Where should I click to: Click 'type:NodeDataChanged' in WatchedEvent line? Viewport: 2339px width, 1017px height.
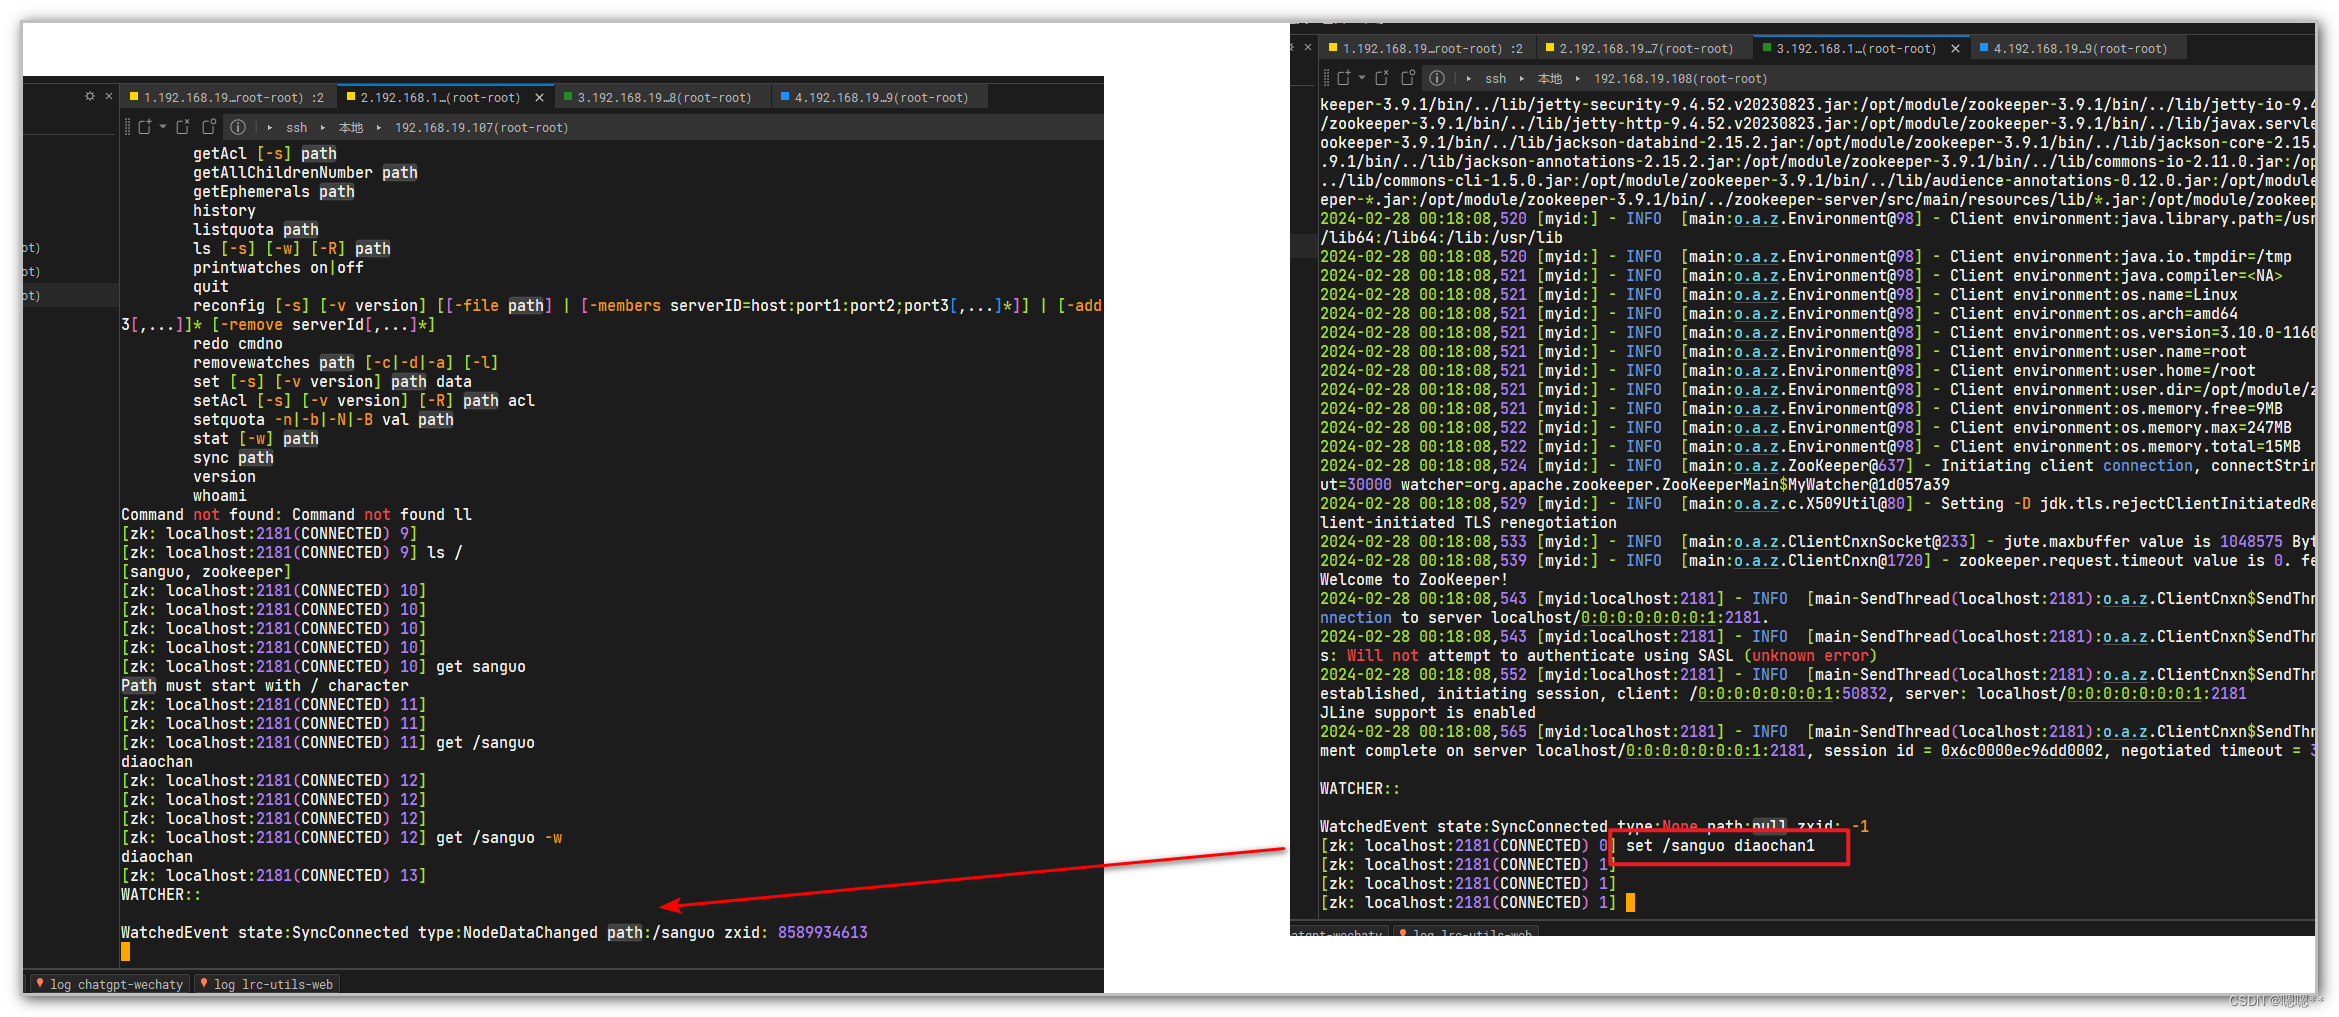coord(507,932)
